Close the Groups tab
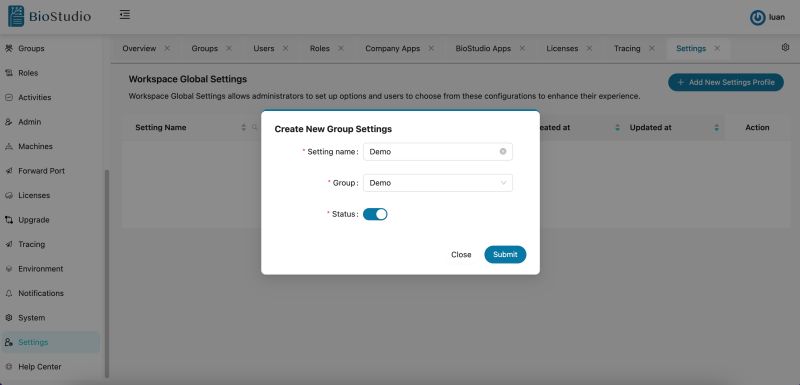This screenshot has width=800, height=385. pos(229,48)
